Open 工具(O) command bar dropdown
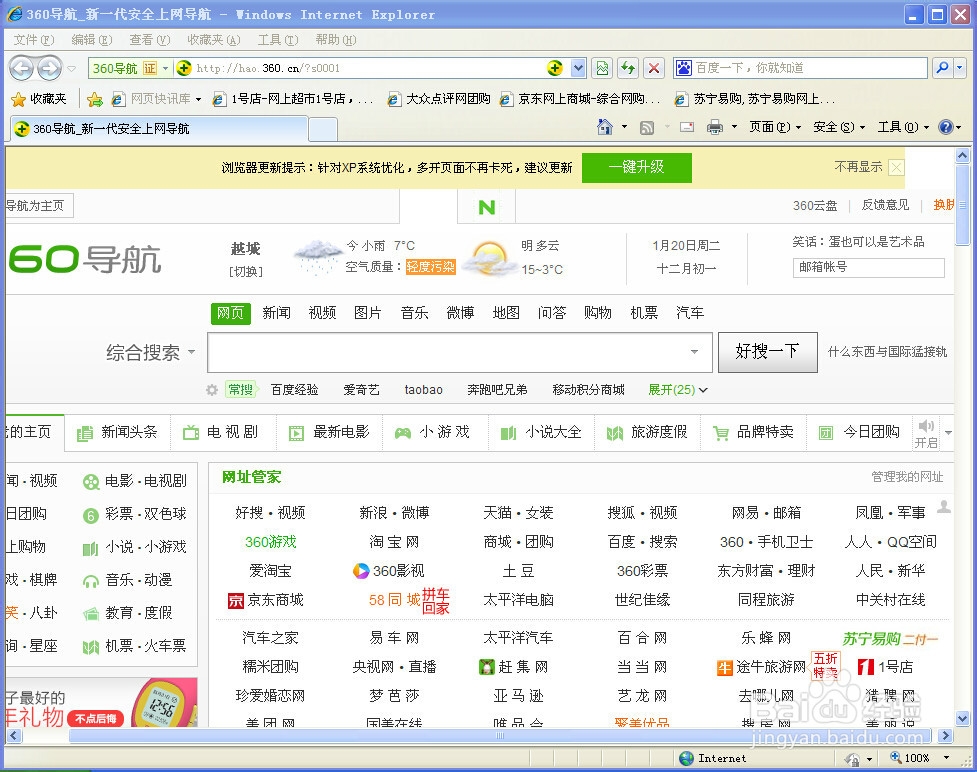 [903, 127]
